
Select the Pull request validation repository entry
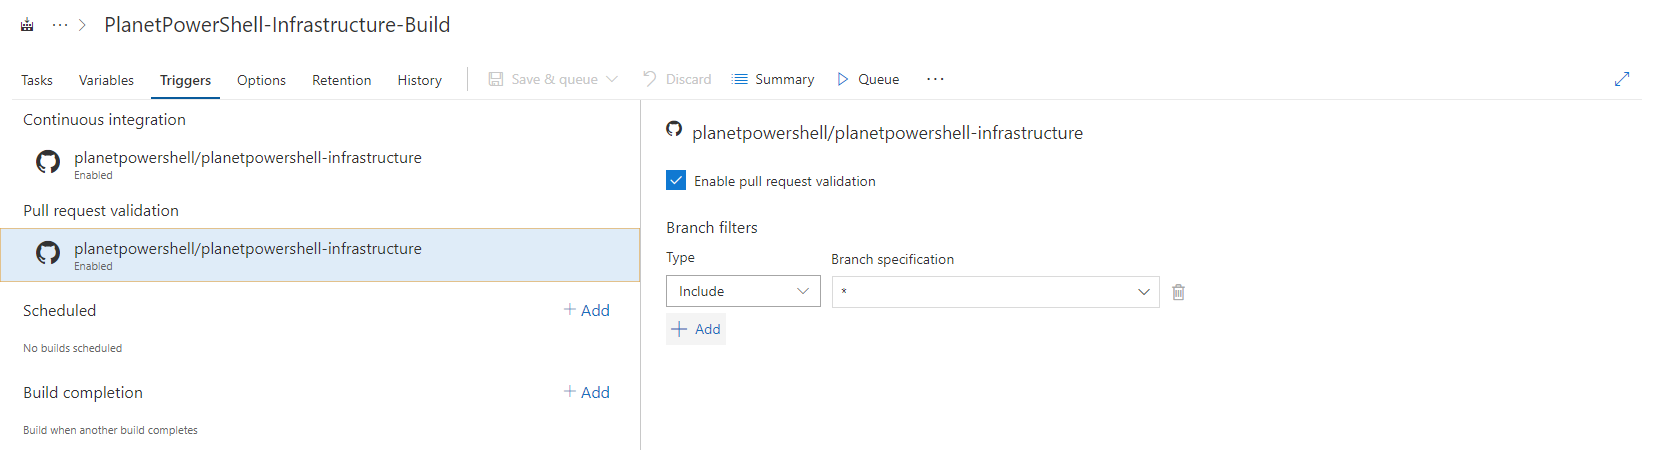coord(320,255)
